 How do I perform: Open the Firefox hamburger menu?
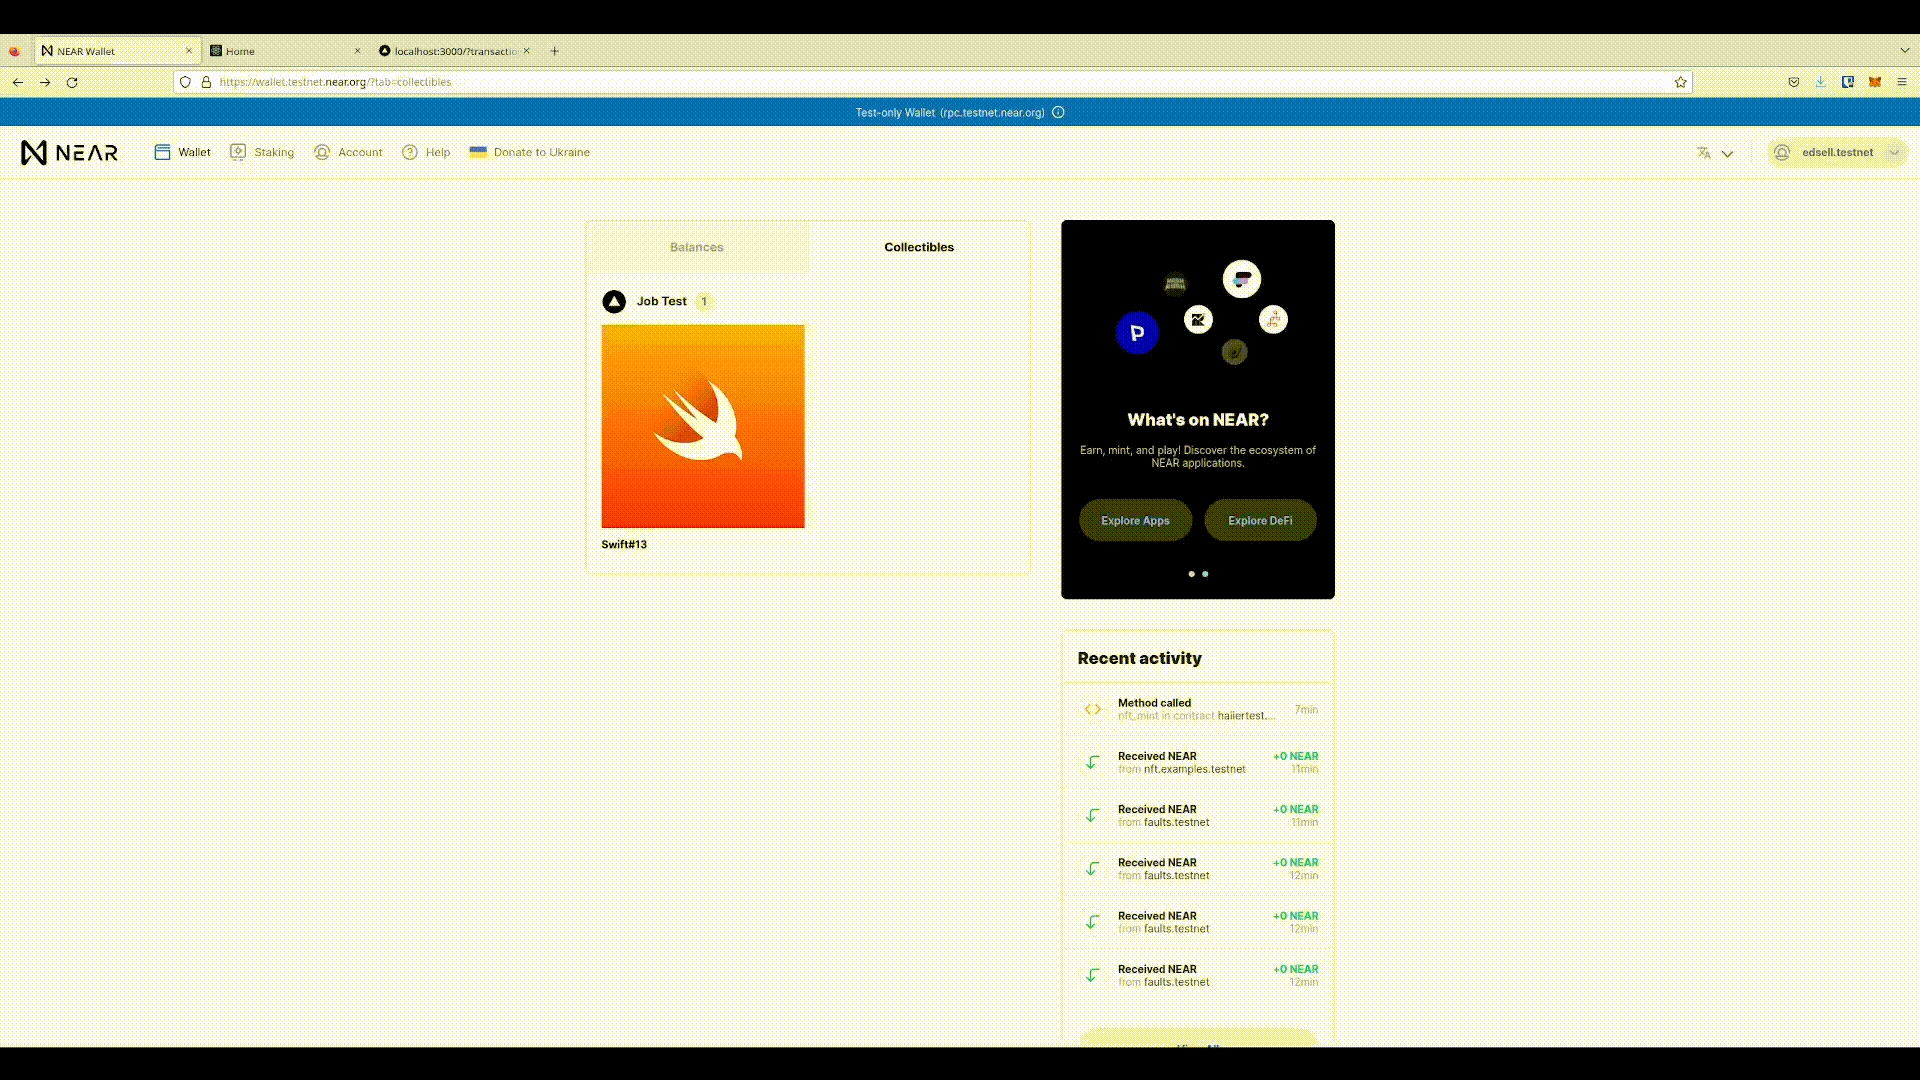(x=1902, y=82)
